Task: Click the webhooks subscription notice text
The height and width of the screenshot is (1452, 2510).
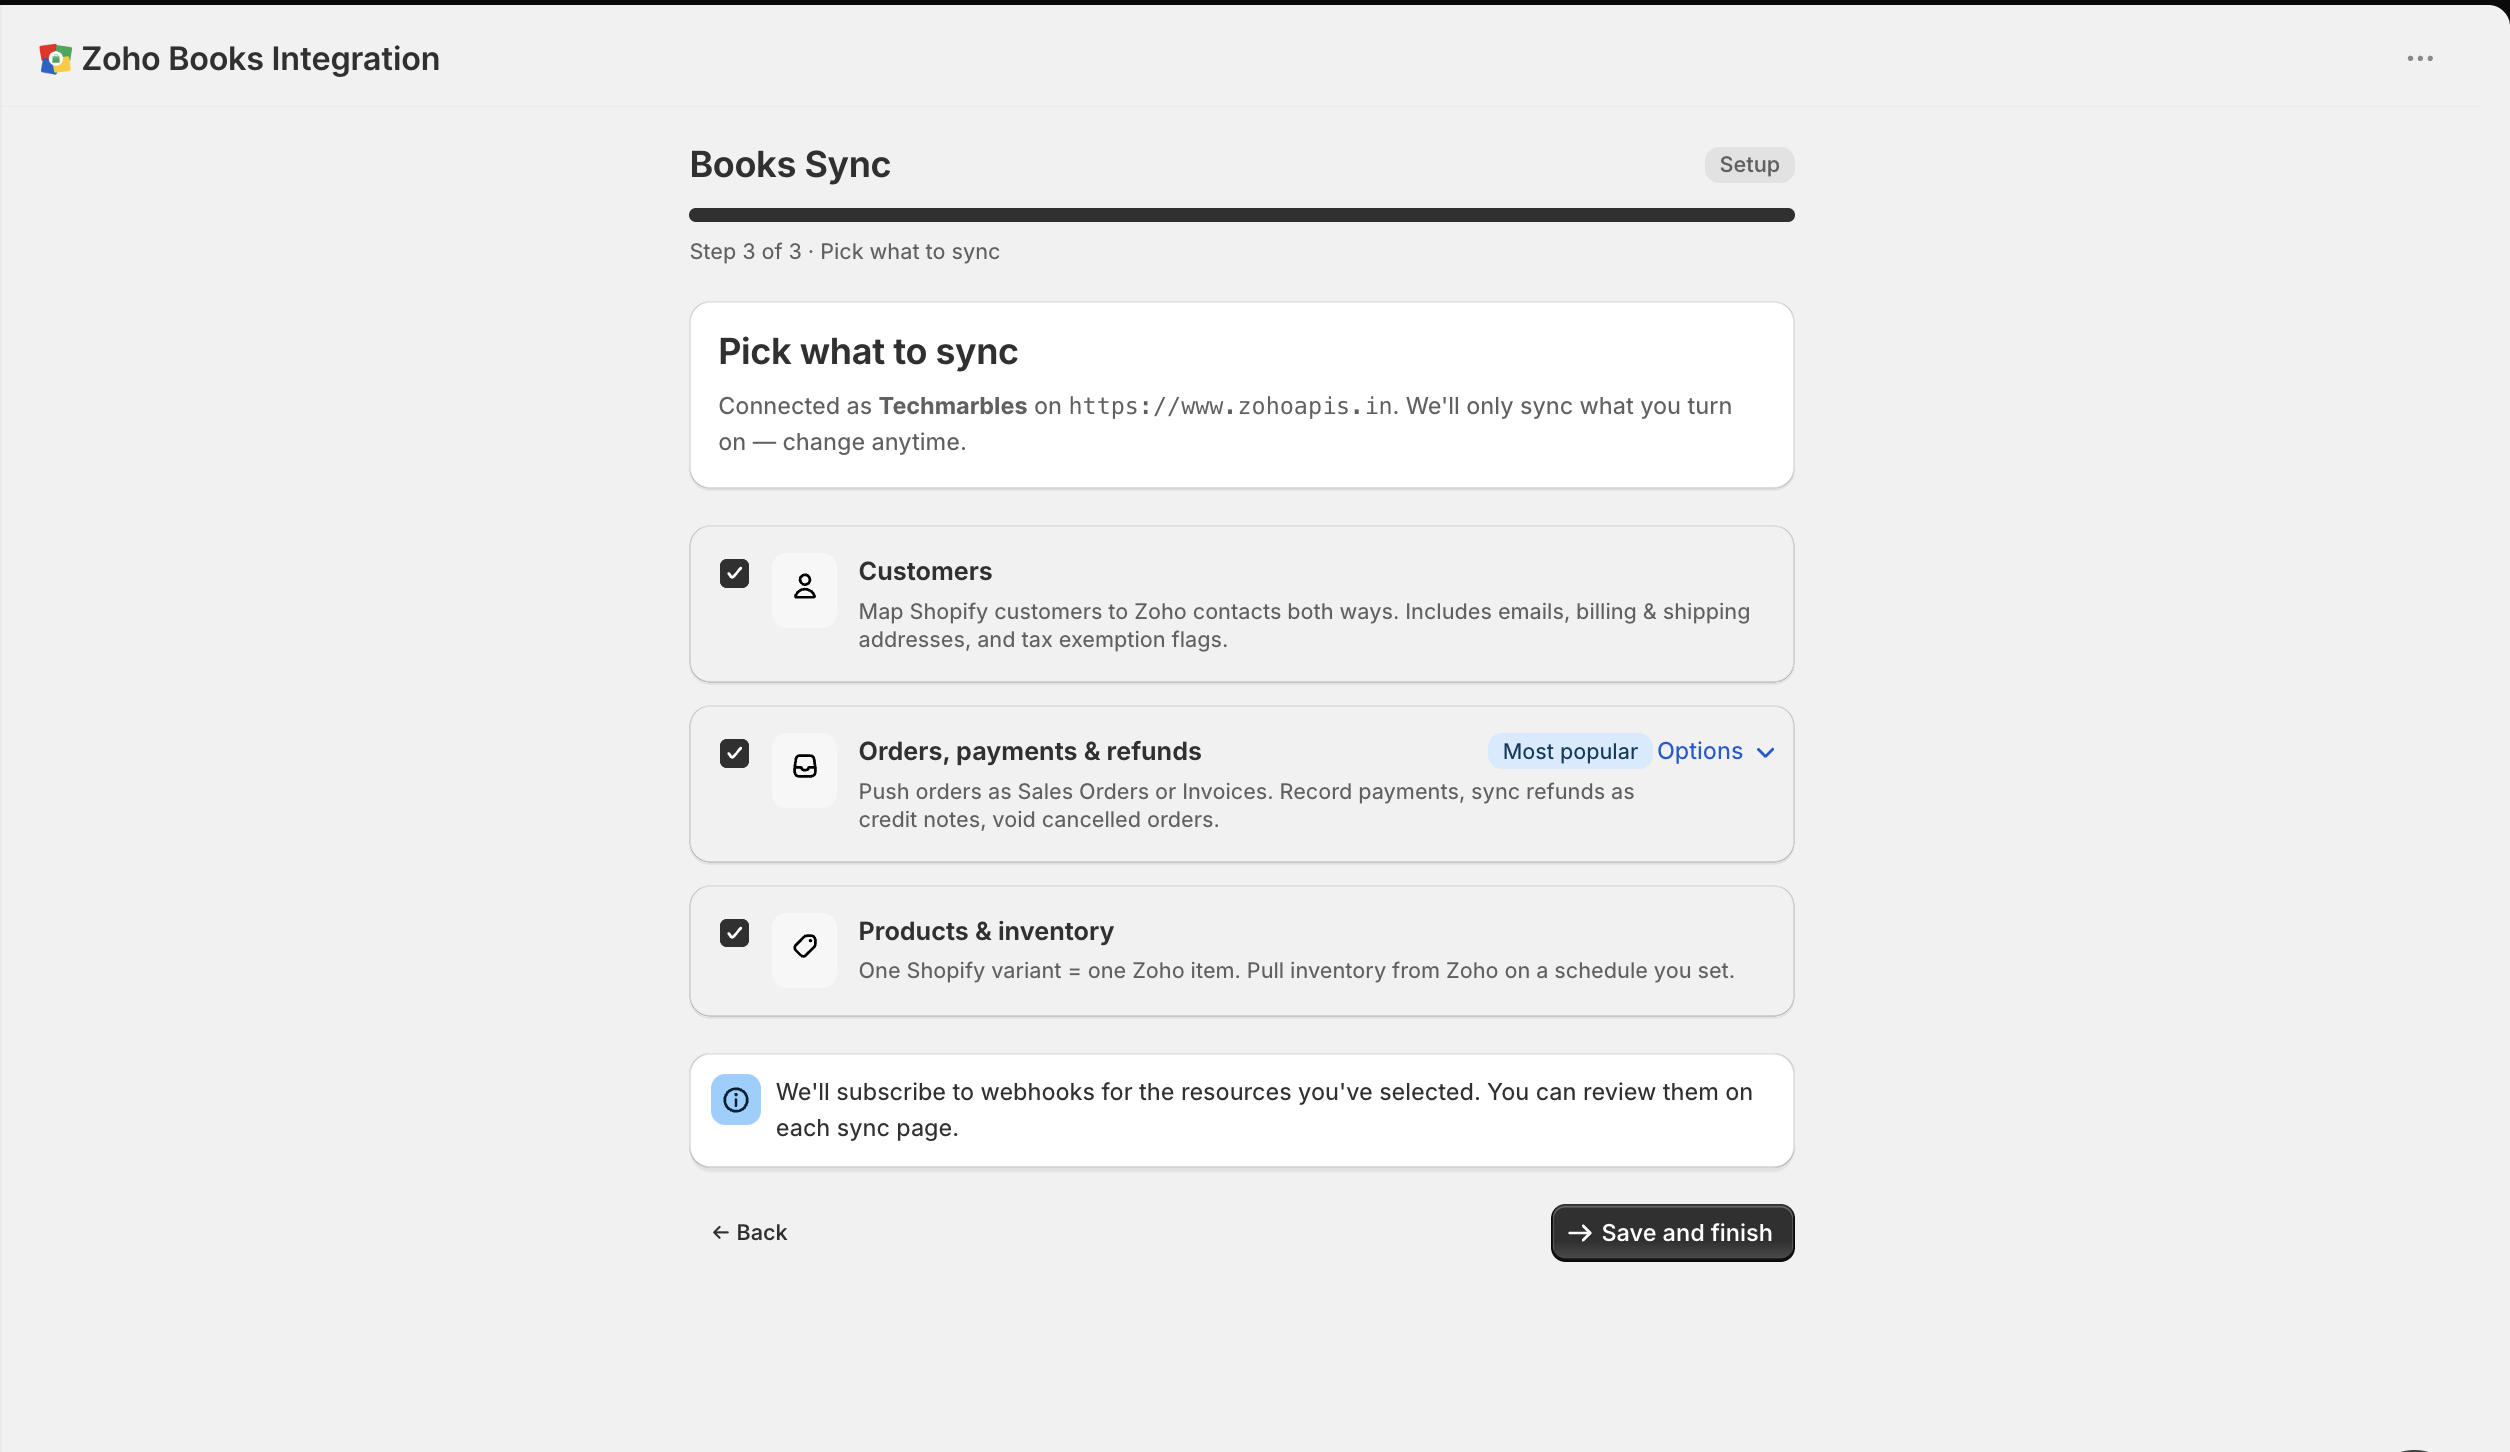Action: pyautogui.click(x=1264, y=1110)
